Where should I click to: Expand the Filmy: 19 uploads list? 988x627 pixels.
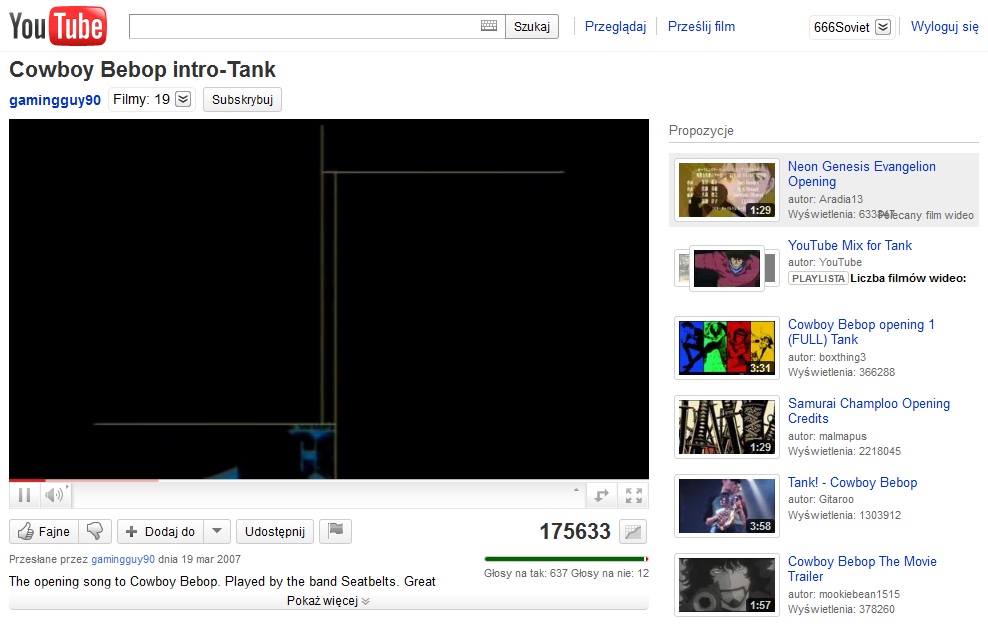183,99
